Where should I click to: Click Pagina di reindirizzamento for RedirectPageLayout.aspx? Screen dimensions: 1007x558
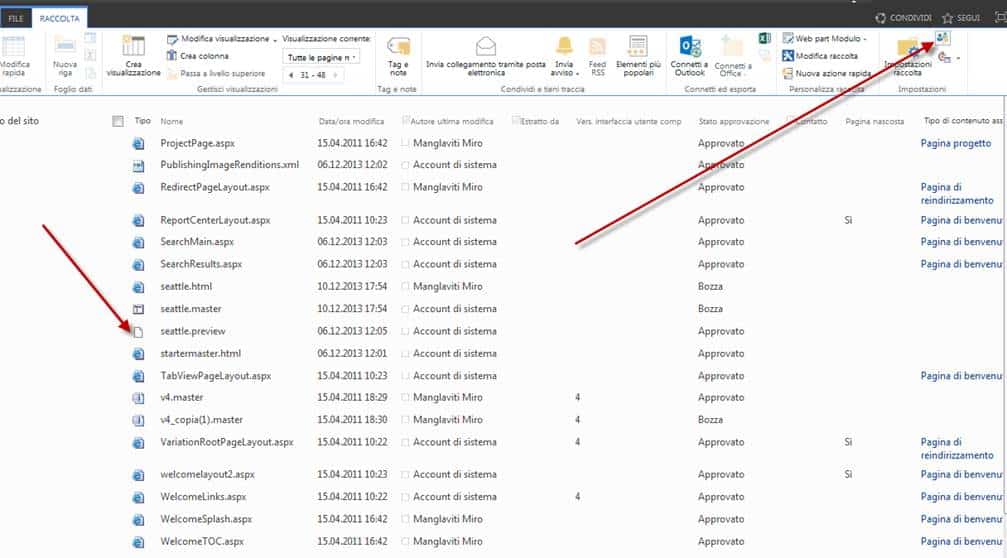(x=957, y=194)
